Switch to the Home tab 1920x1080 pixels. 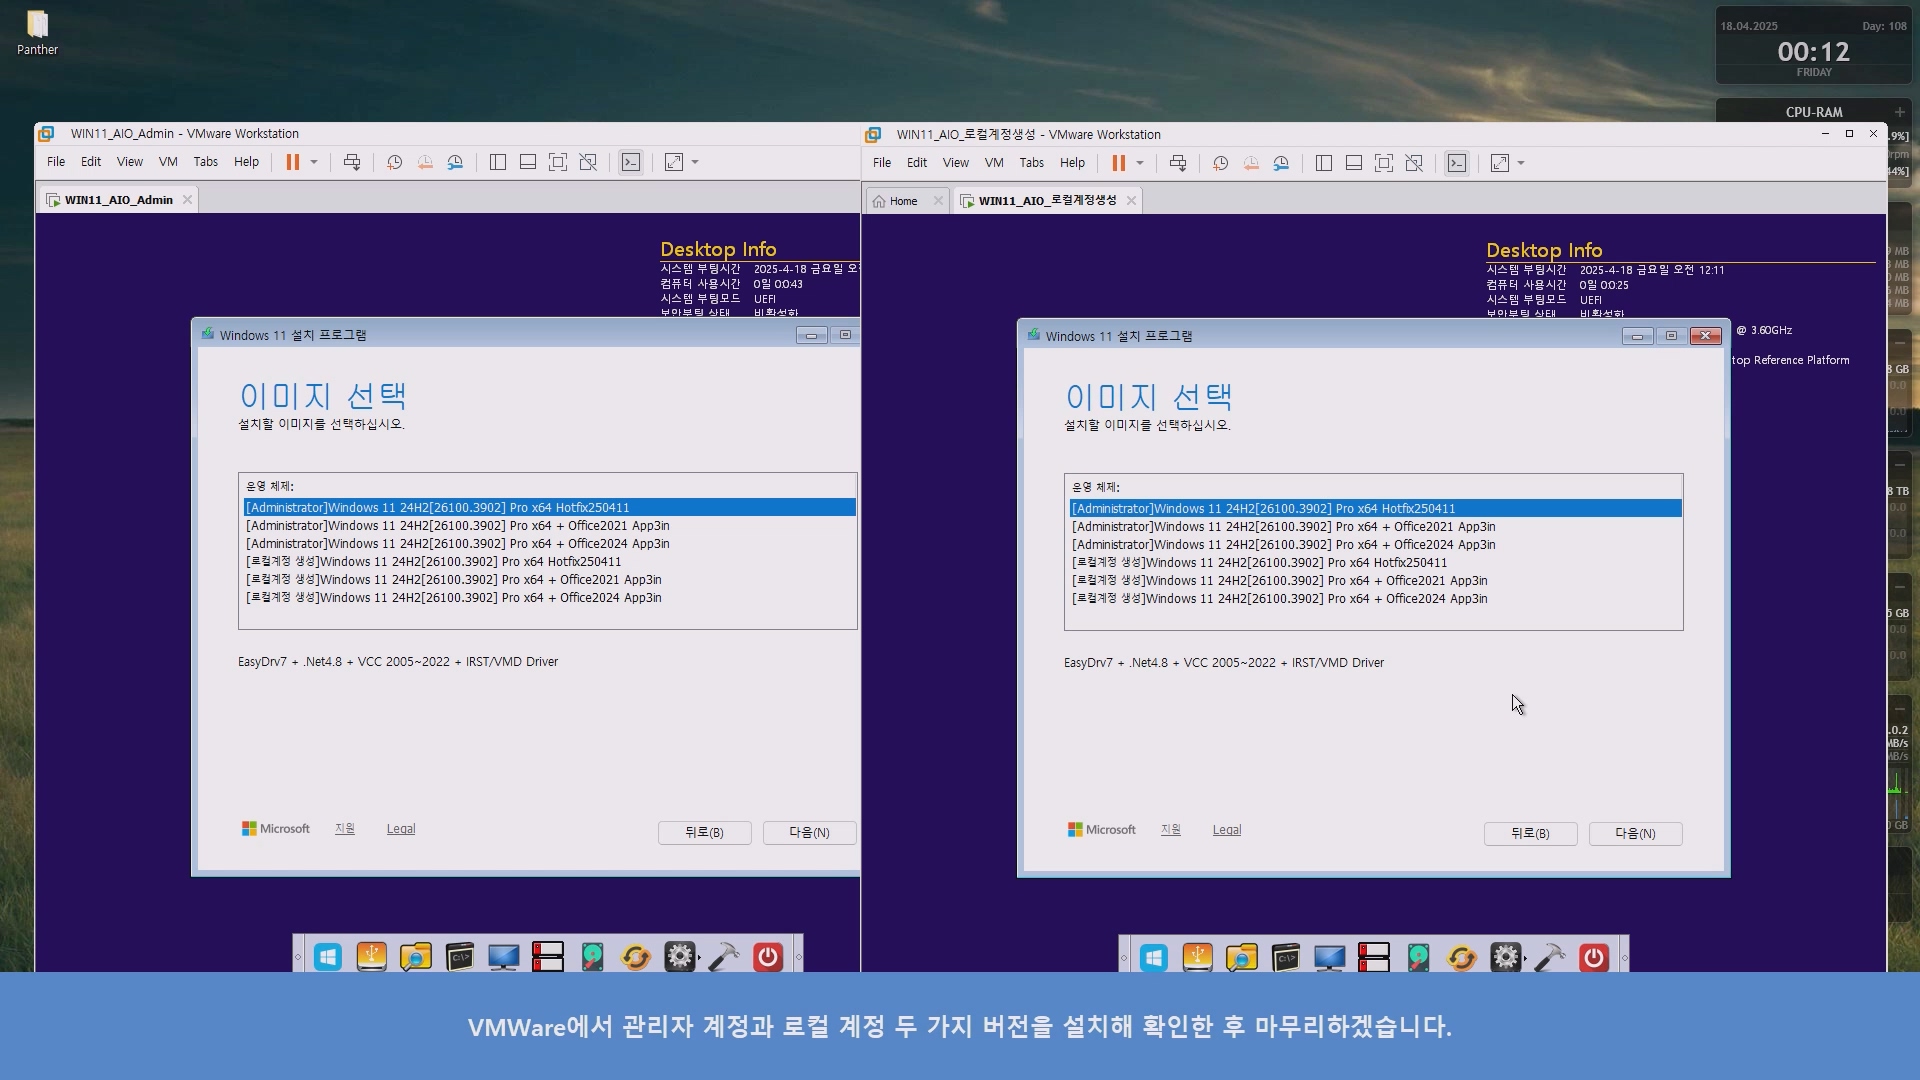tap(903, 201)
